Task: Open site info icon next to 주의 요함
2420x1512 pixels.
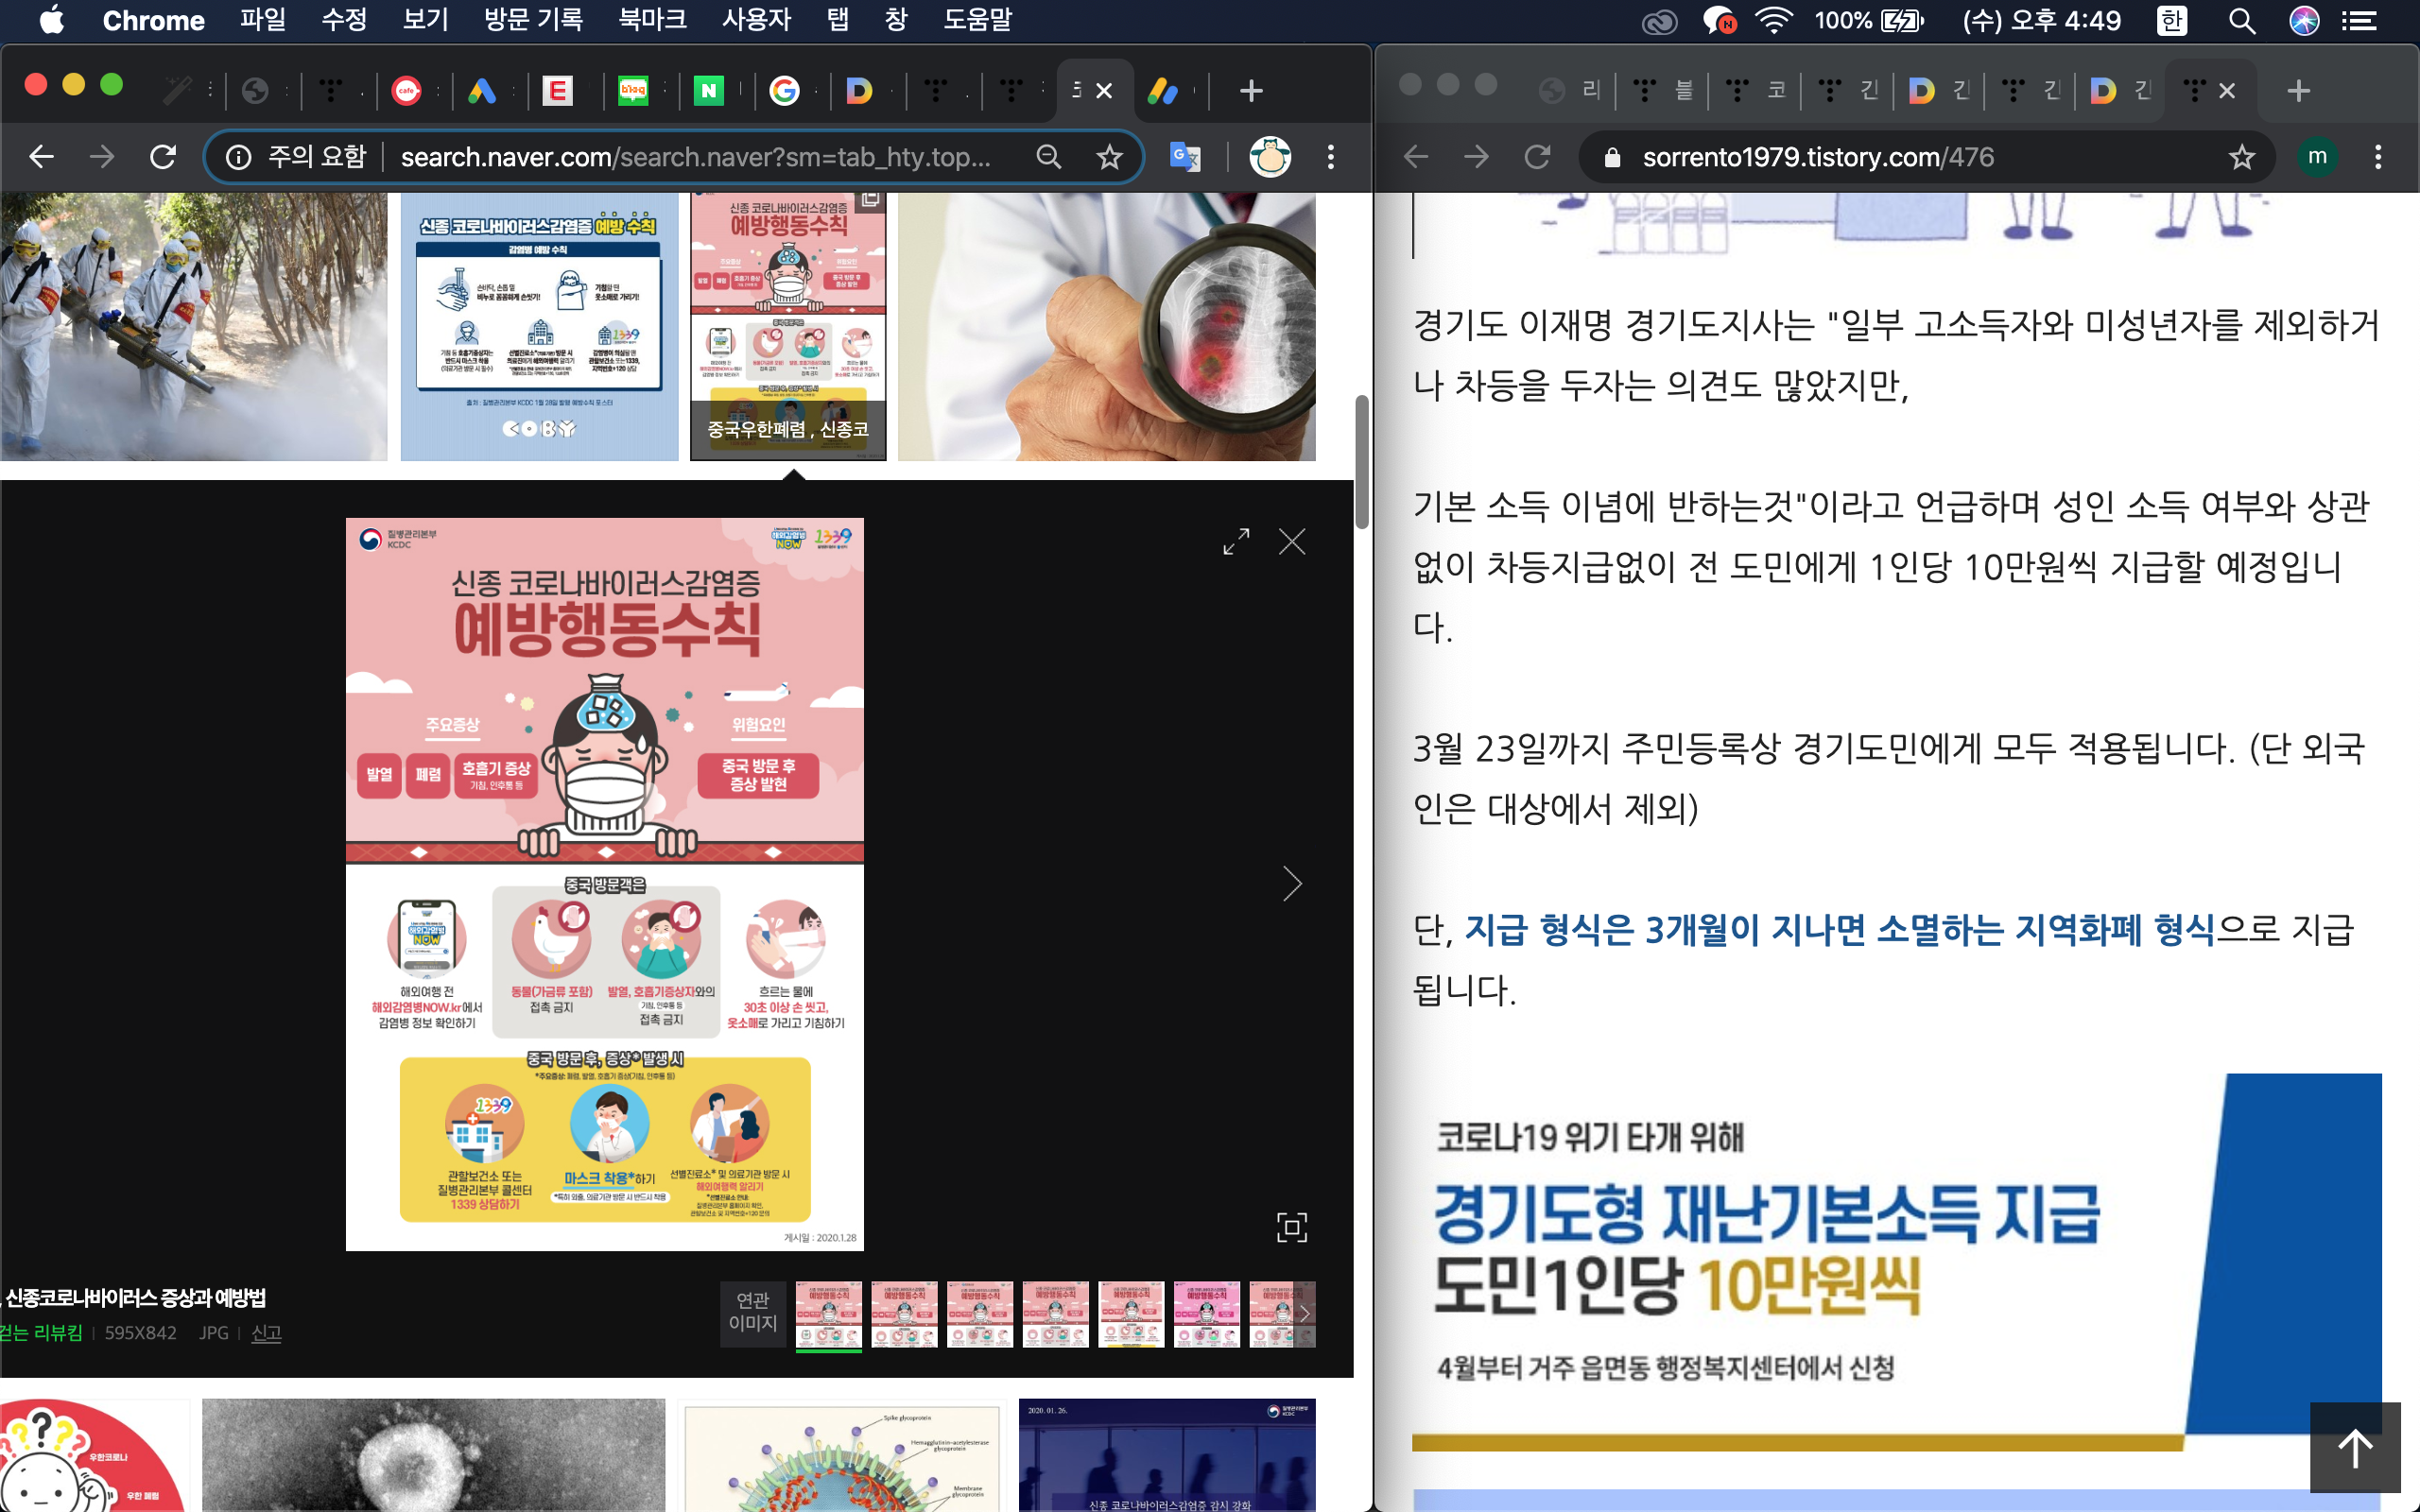Action: [238, 157]
